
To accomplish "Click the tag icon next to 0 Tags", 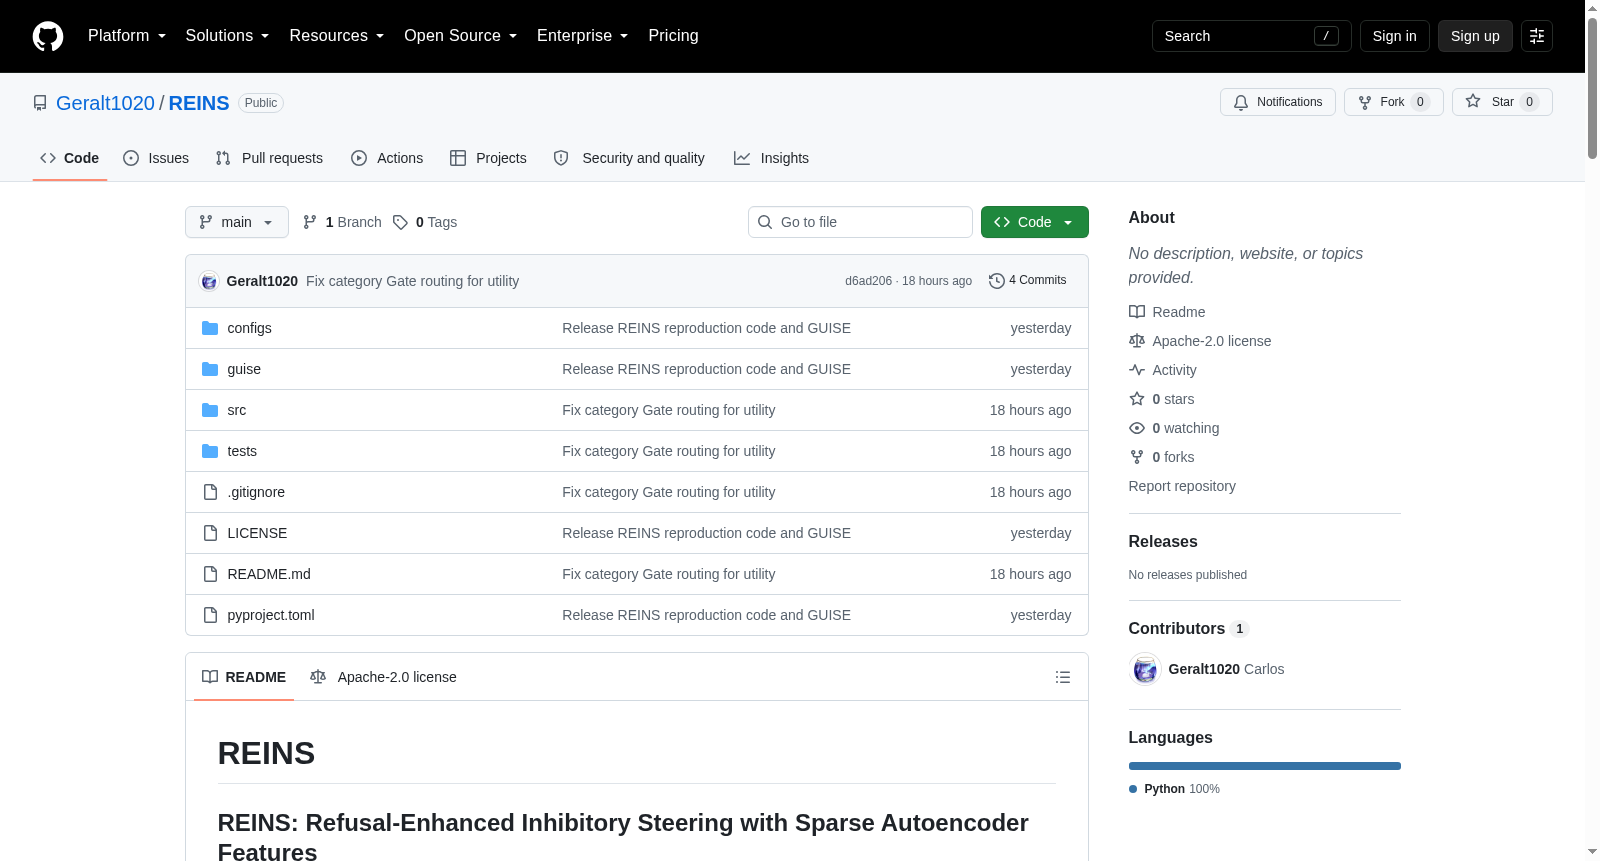I will (400, 222).
